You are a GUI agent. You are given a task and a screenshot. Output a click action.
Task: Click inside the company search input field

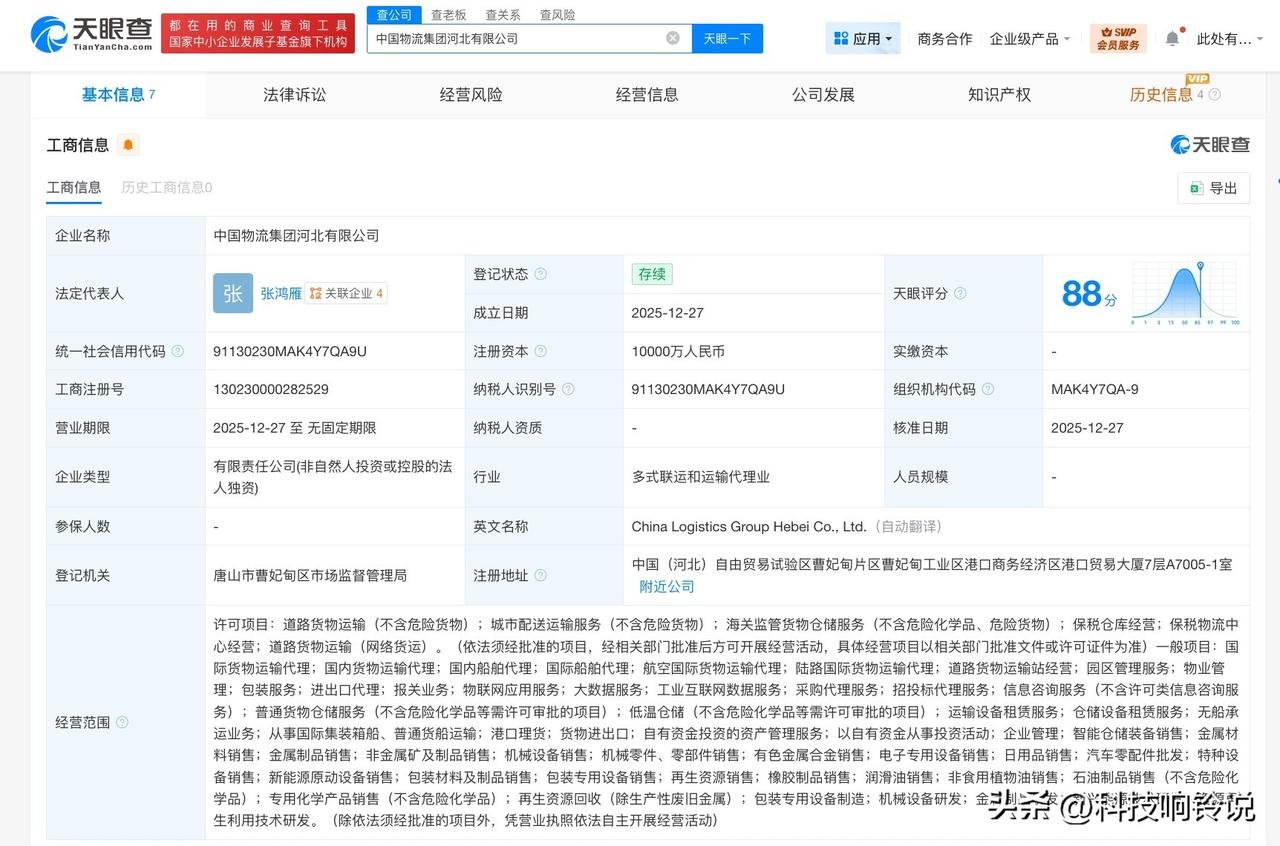pos(520,37)
